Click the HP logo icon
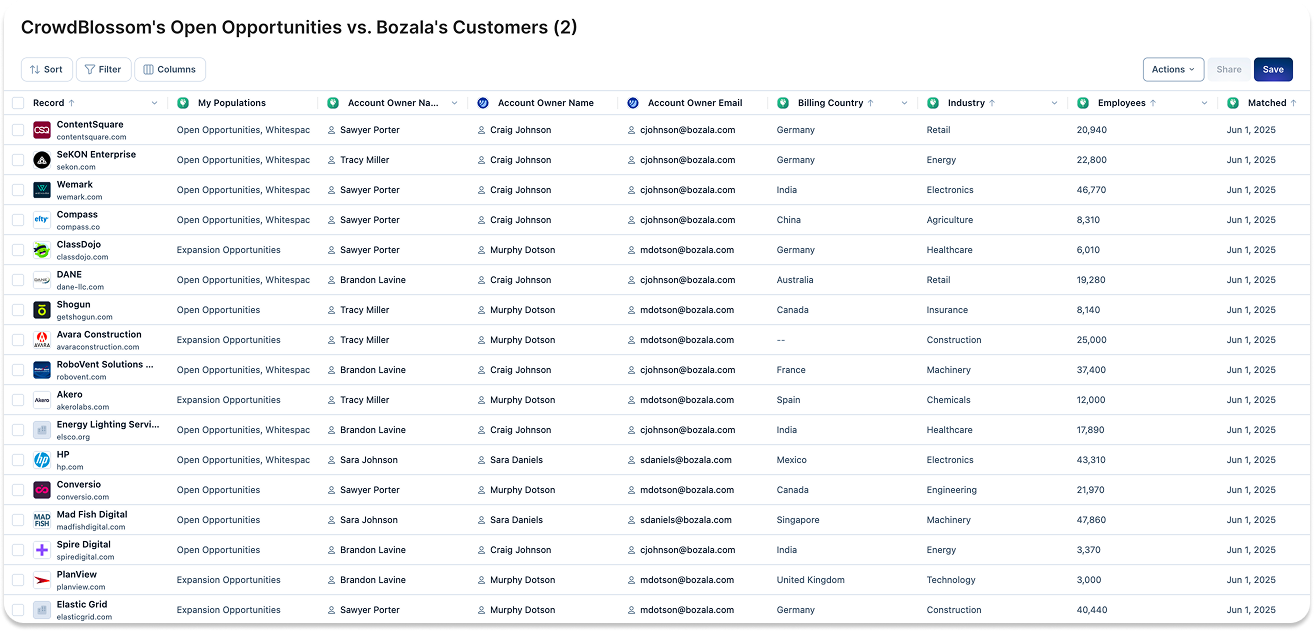The image size is (1314, 631). pos(42,460)
